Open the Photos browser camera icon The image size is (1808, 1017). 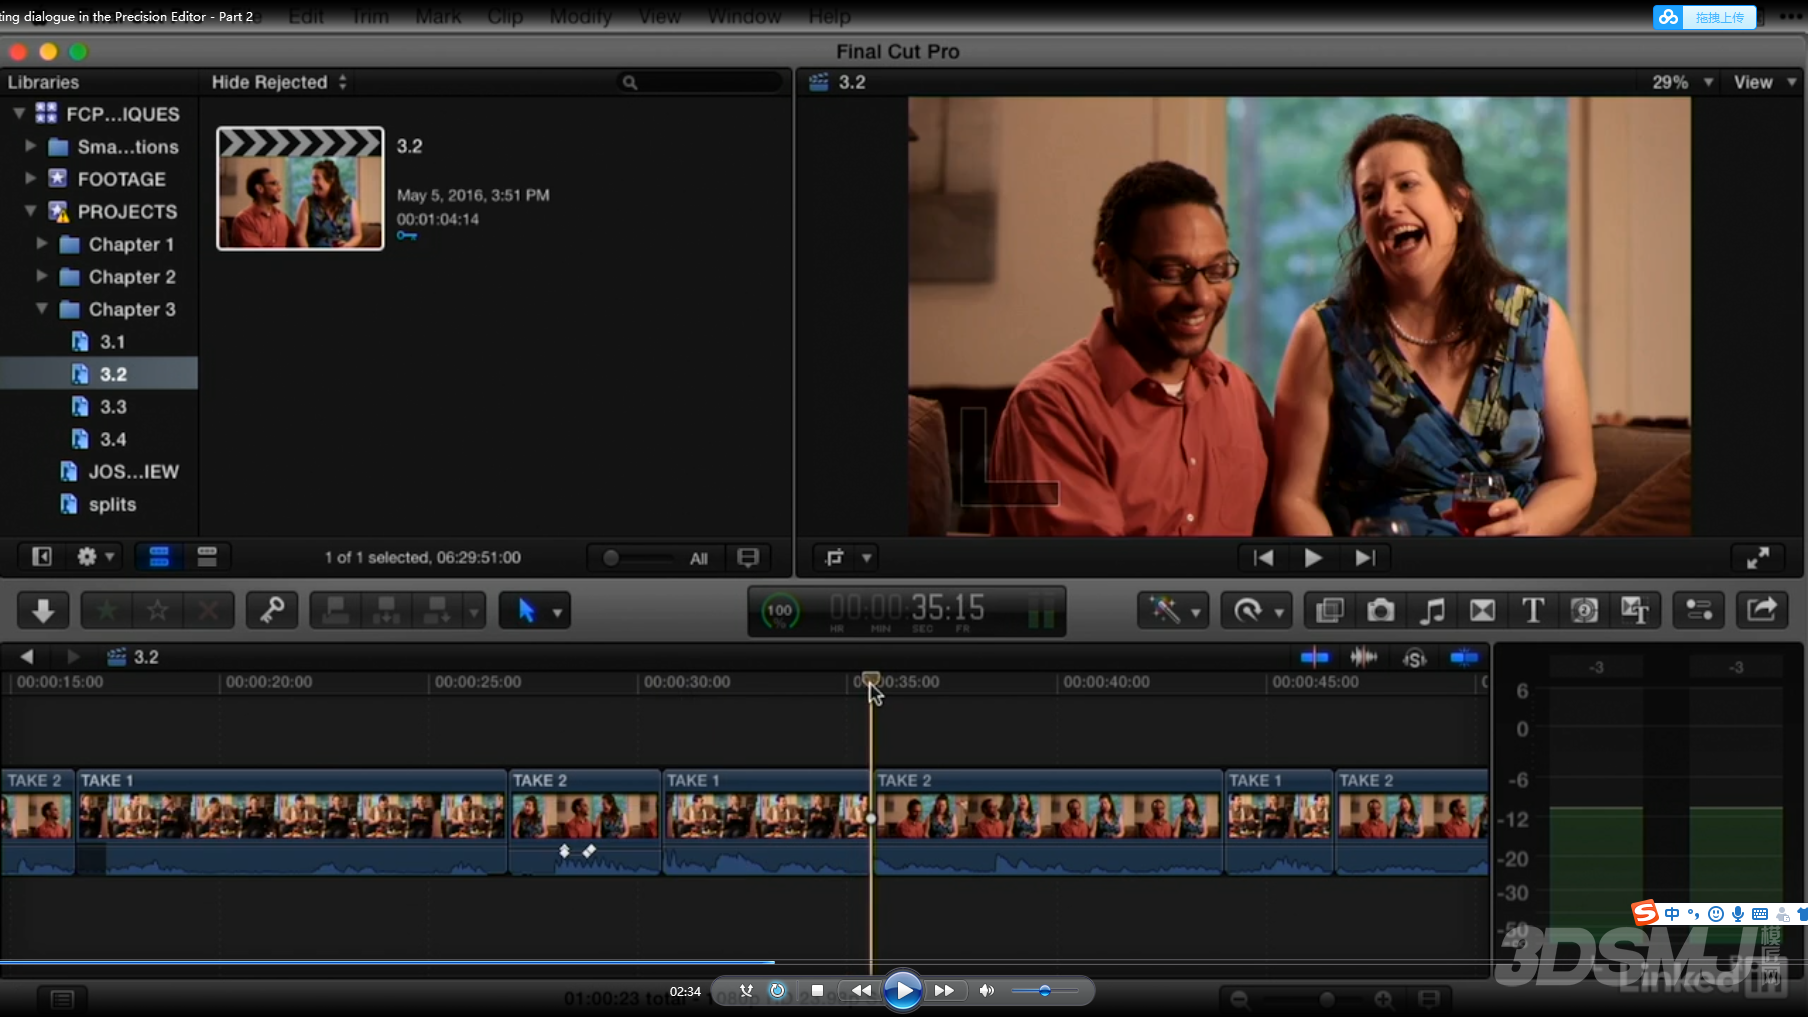[x=1381, y=610]
